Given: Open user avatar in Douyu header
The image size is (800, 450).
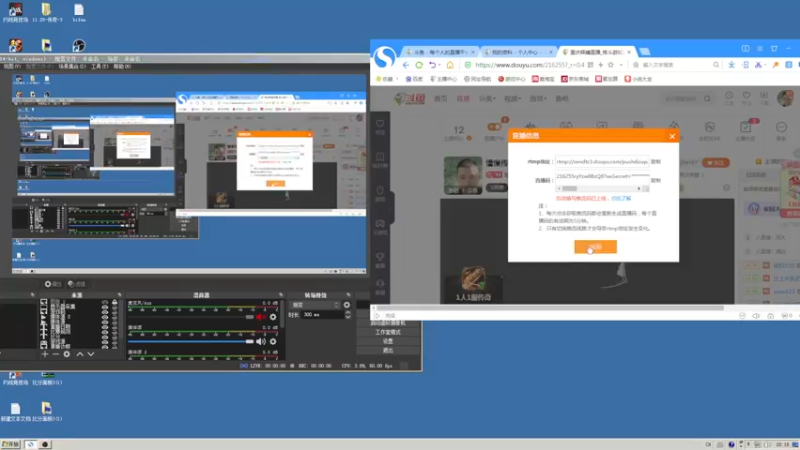Looking at the screenshot, I should coord(785,98).
